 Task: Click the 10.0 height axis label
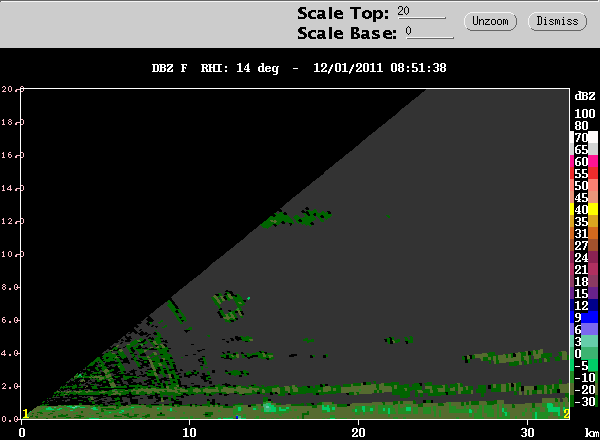pyautogui.click(x=11, y=254)
